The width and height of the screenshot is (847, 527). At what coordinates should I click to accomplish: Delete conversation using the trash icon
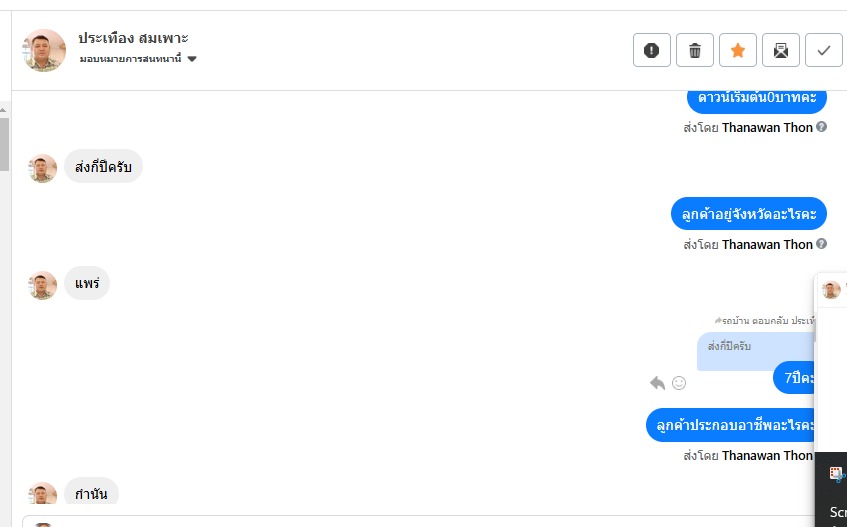point(695,50)
